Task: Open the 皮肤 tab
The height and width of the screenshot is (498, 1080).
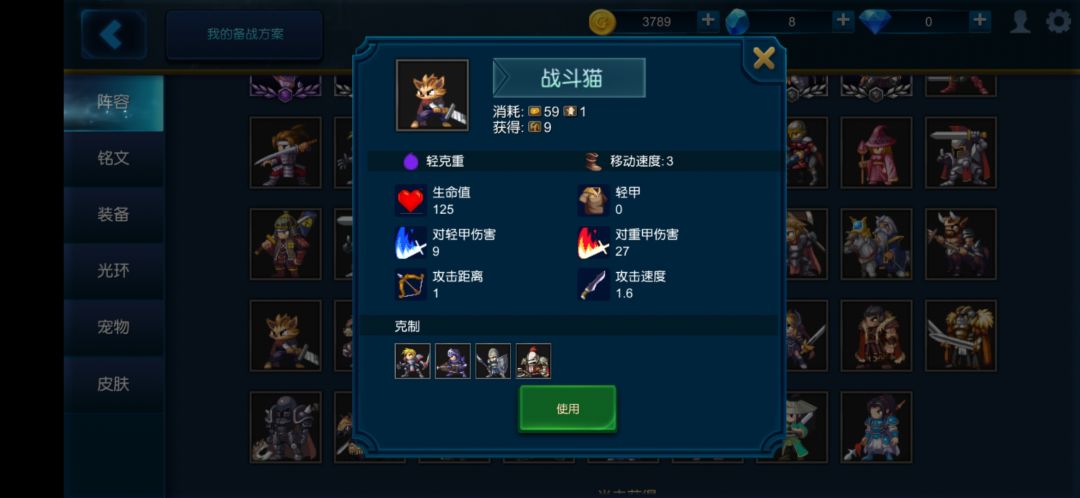Action: 114,384
